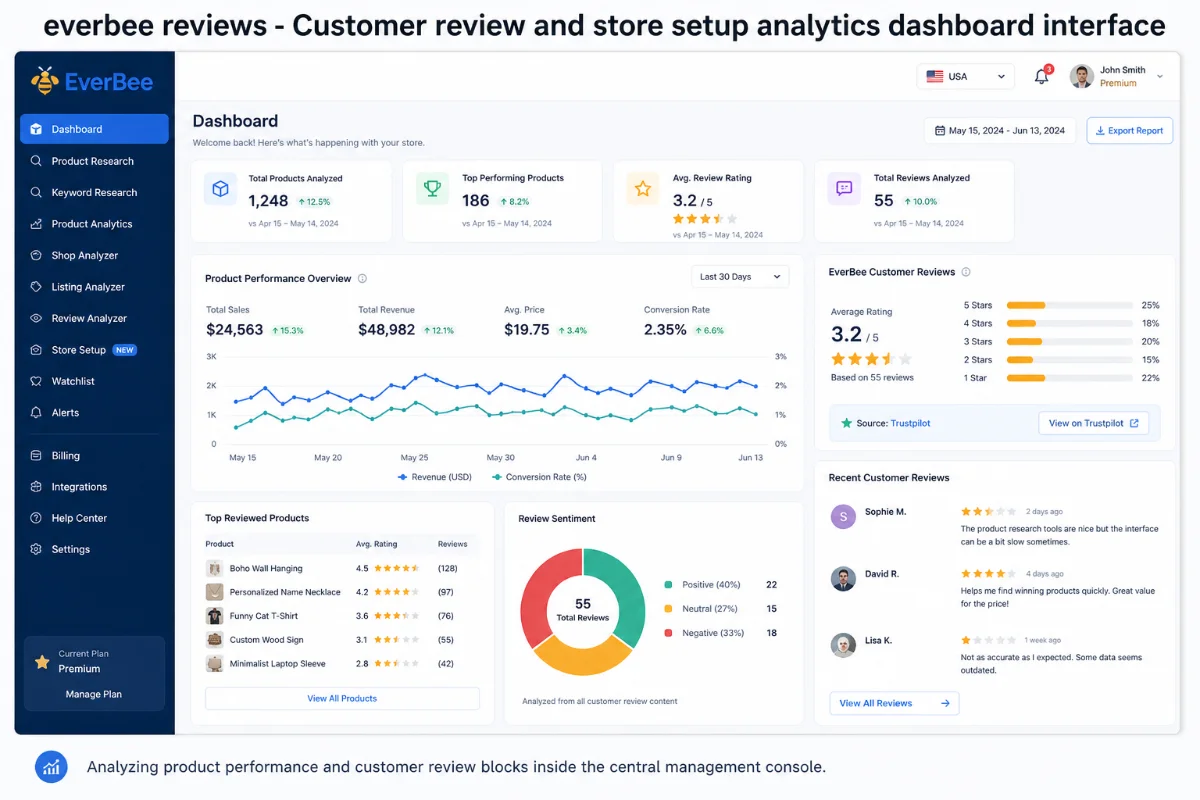Click Boho Wall Hanging product thumbnail

214,568
